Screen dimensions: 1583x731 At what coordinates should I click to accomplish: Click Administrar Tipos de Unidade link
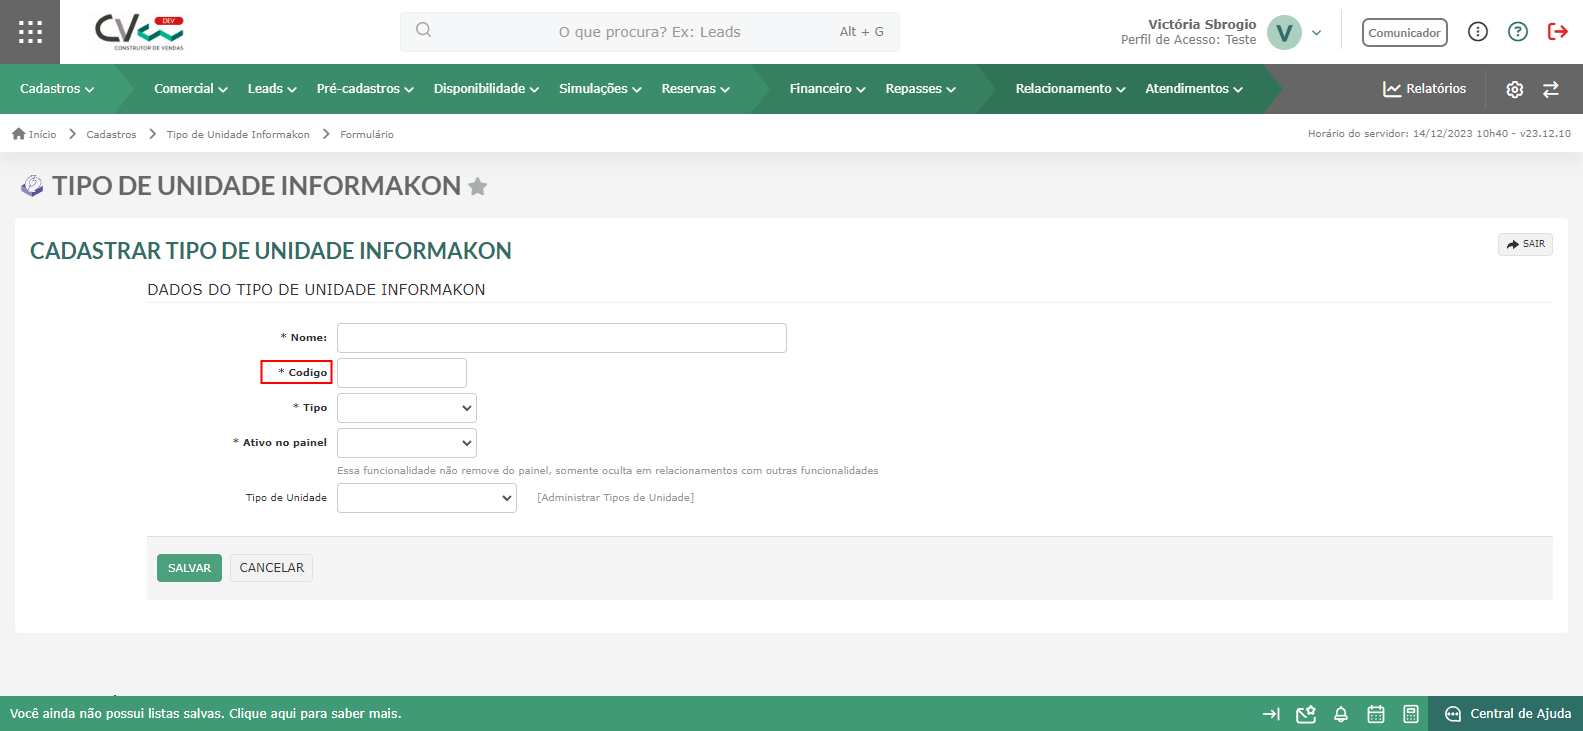(615, 498)
